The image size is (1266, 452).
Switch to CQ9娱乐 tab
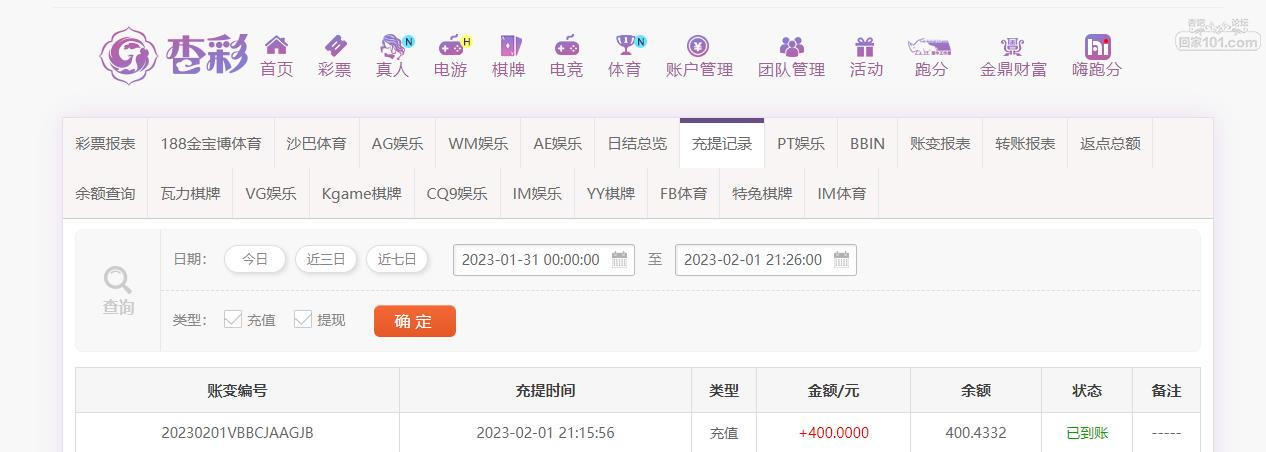point(457,193)
